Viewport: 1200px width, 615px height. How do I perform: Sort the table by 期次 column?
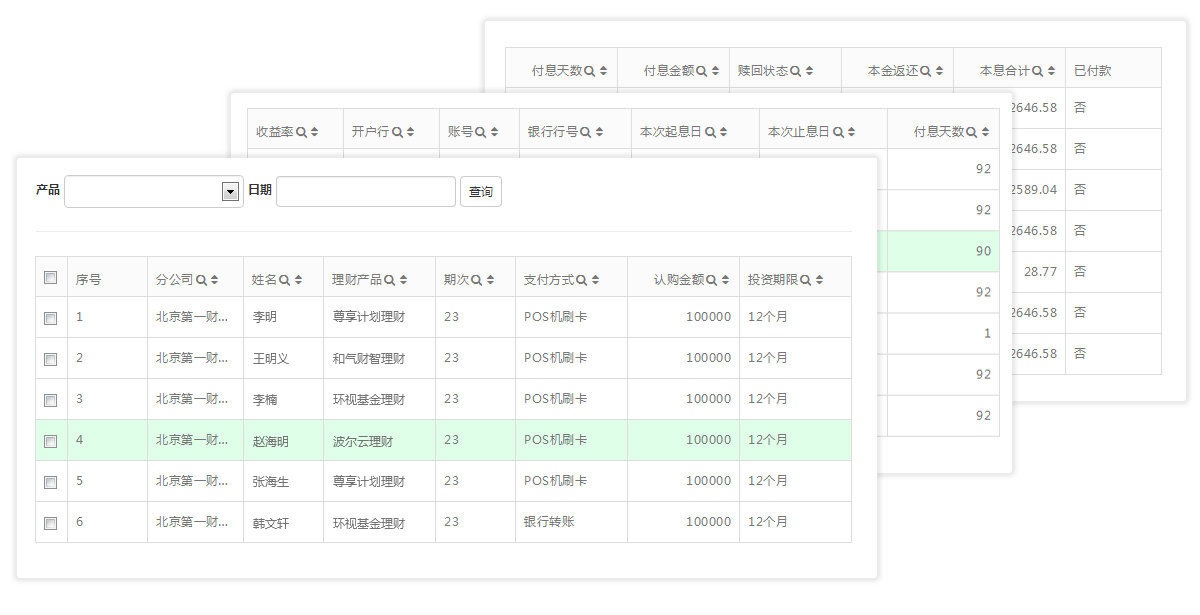point(489,280)
